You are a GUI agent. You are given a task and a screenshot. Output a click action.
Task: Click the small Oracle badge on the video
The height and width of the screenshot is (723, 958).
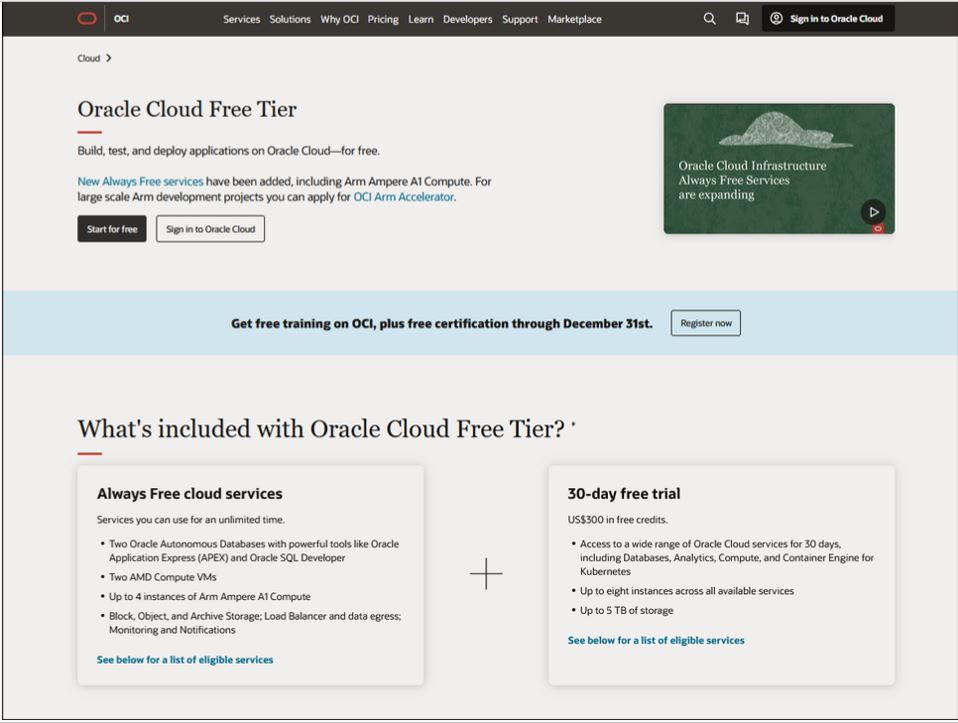pyautogui.click(x=876, y=228)
